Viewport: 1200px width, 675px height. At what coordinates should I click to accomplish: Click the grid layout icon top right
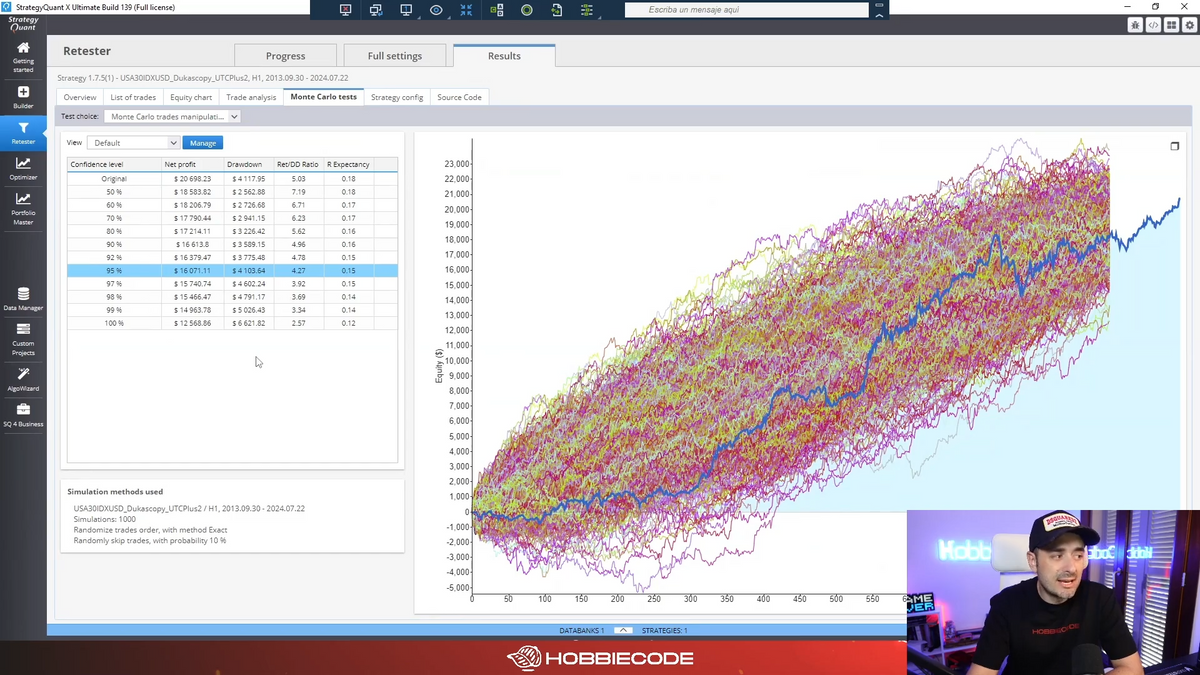(1171, 25)
